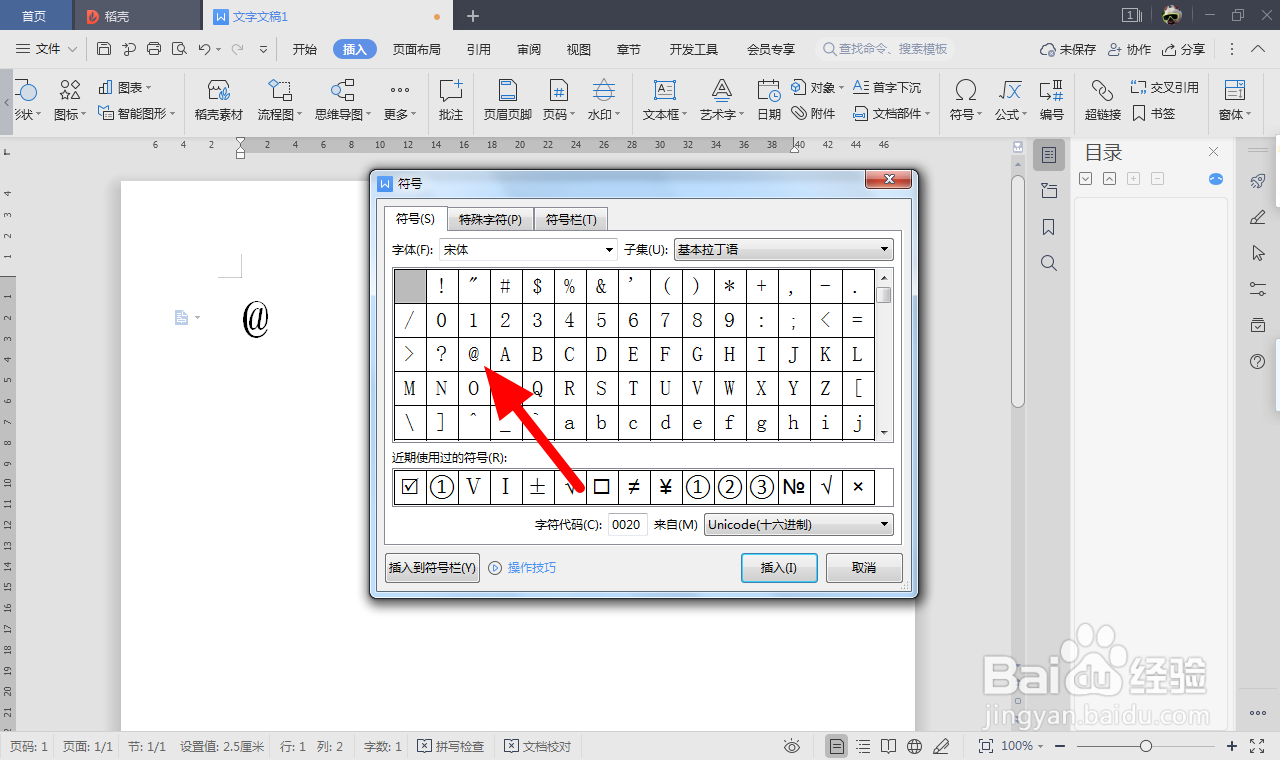Toggle 拼写检查 spell check in status bar
The image size is (1280, 760).
pos(451,746)
